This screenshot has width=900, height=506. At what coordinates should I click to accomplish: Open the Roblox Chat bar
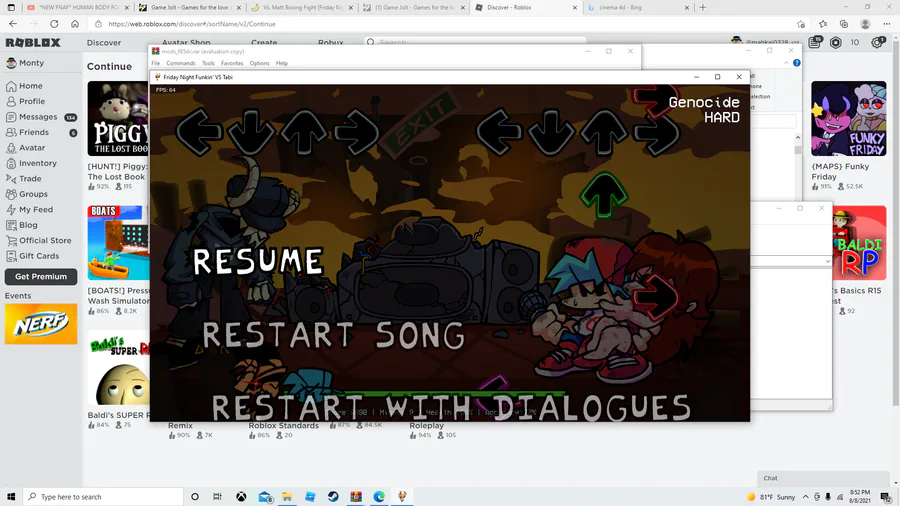823,478
